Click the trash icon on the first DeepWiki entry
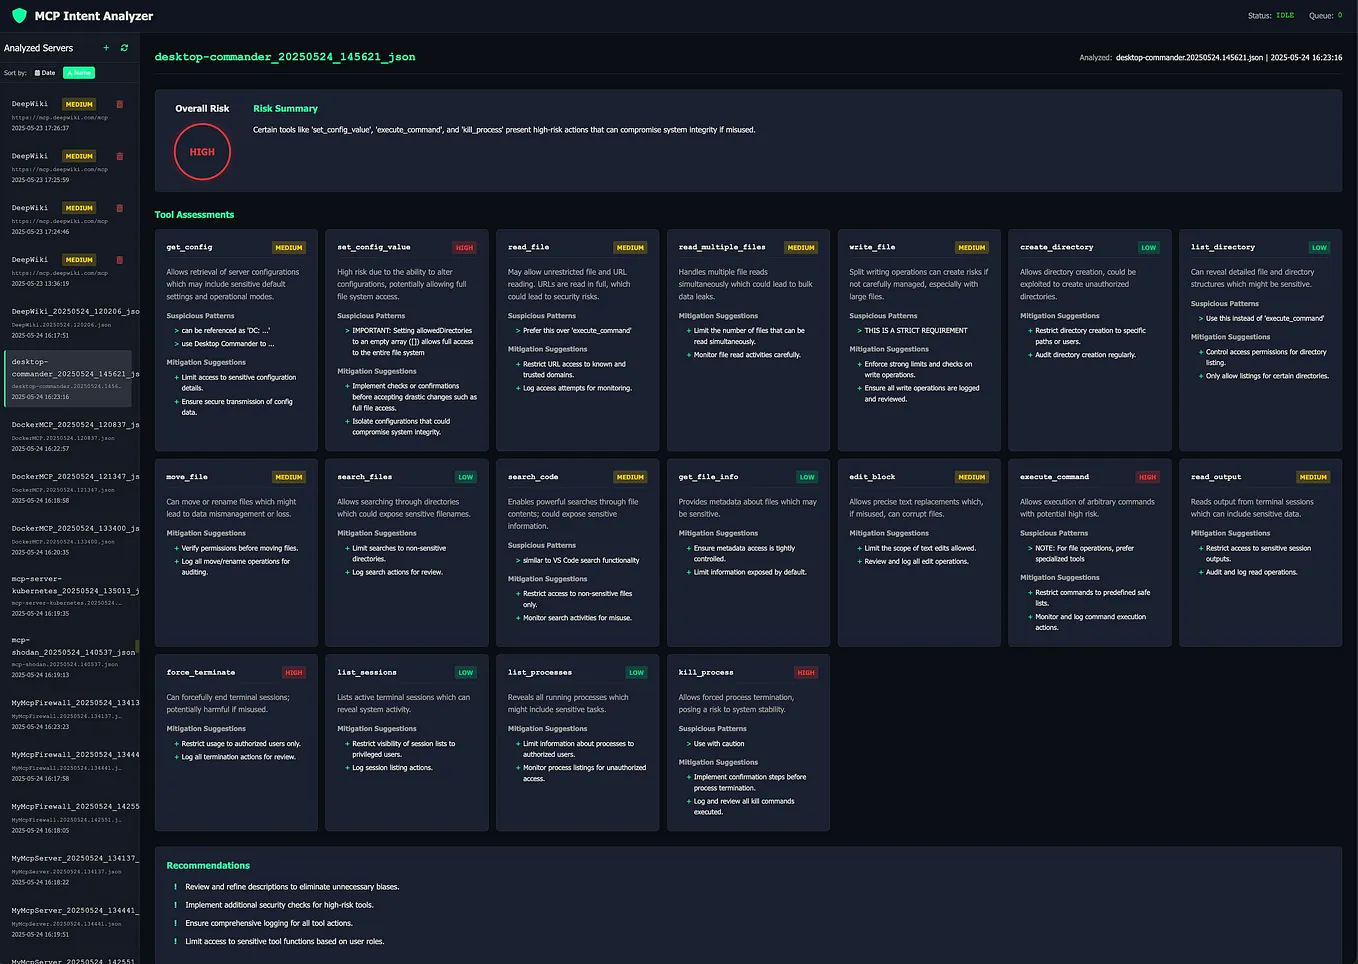Image resolution: width=1358 pixels, height=964 pixels. coord(119,104)
